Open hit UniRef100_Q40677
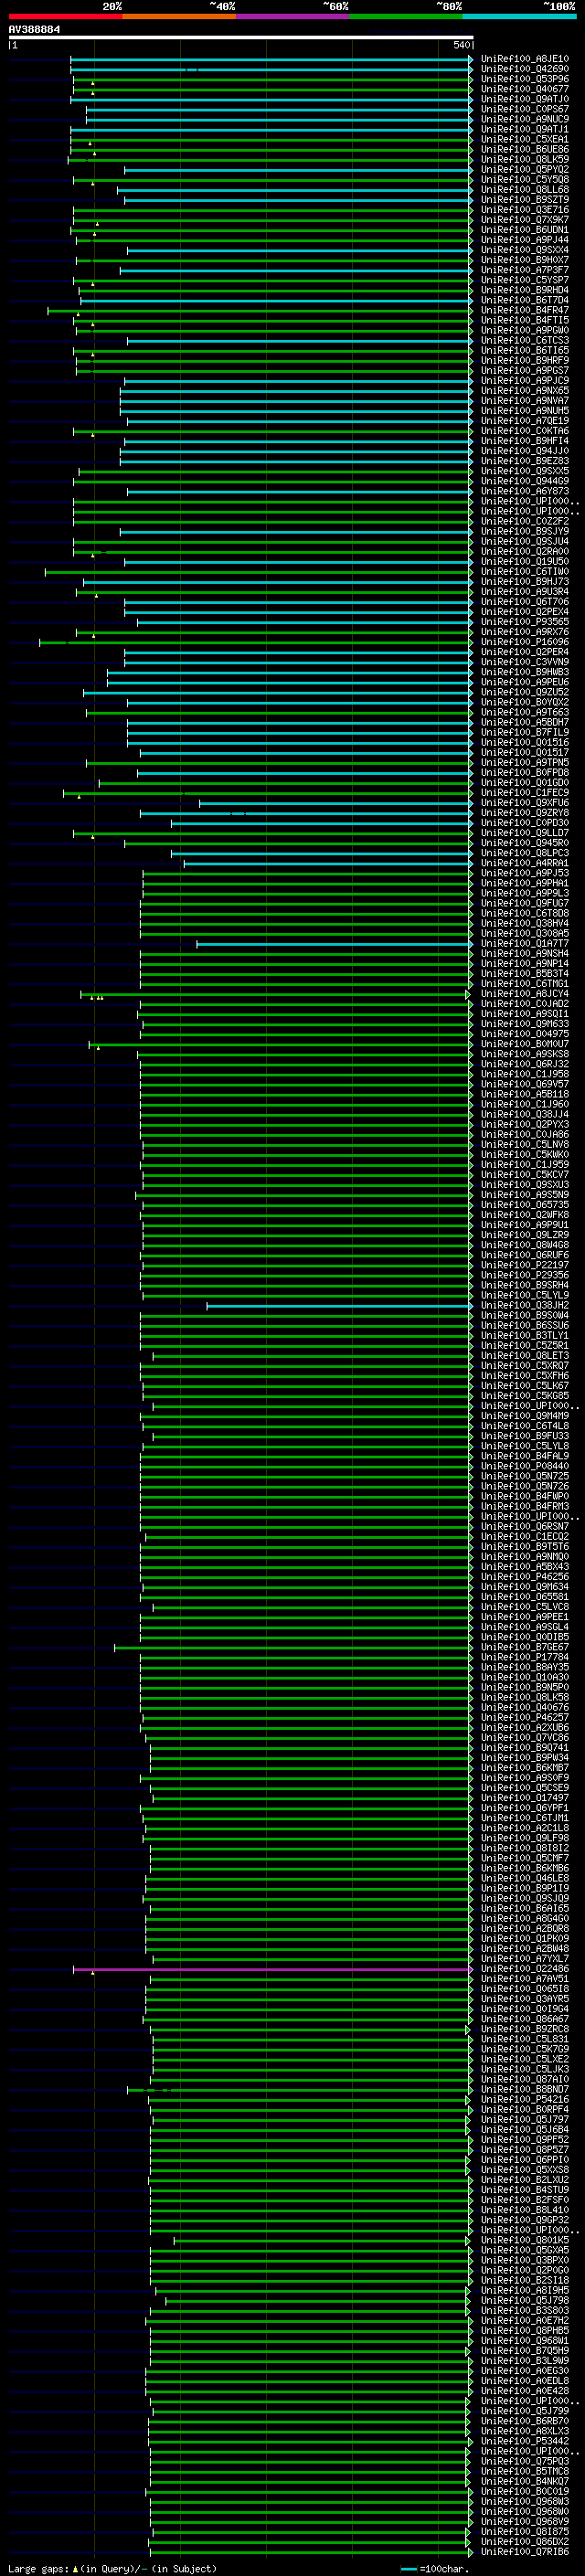Viewport: 585px width, 2576px height. 525,89
